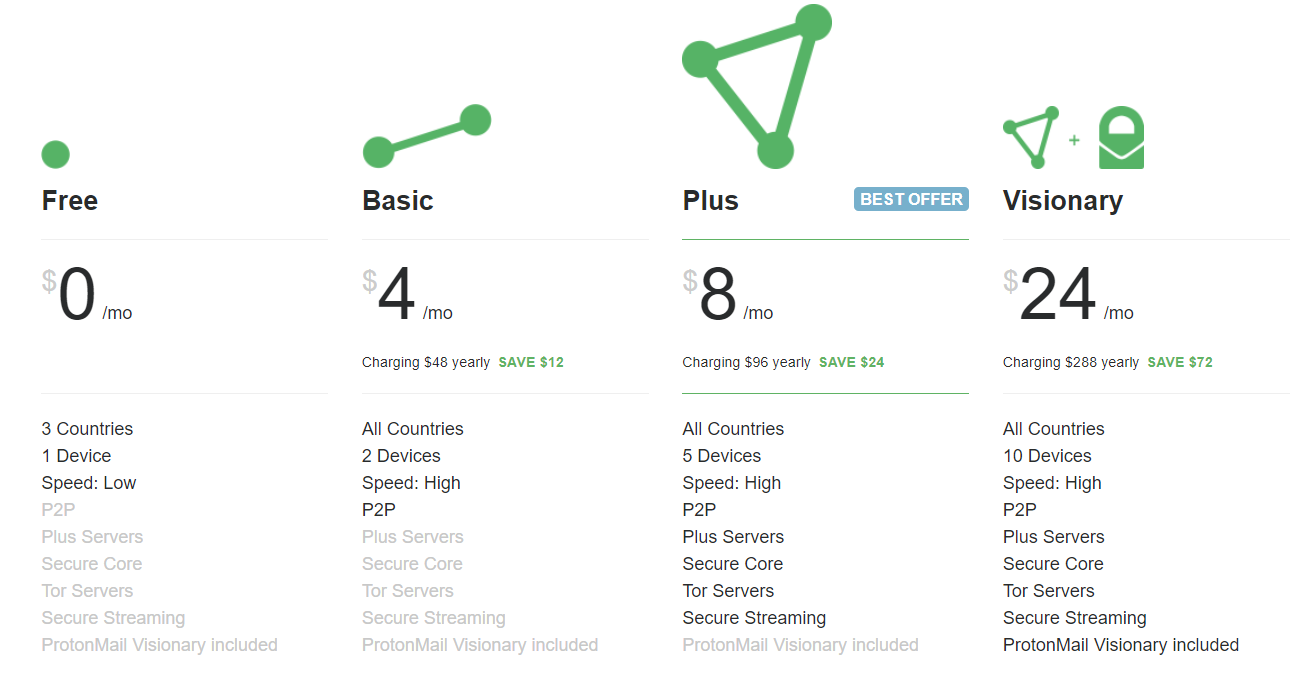Select the Basic plan heading
Screen dimensions: 1296x685
click(398, 200)
